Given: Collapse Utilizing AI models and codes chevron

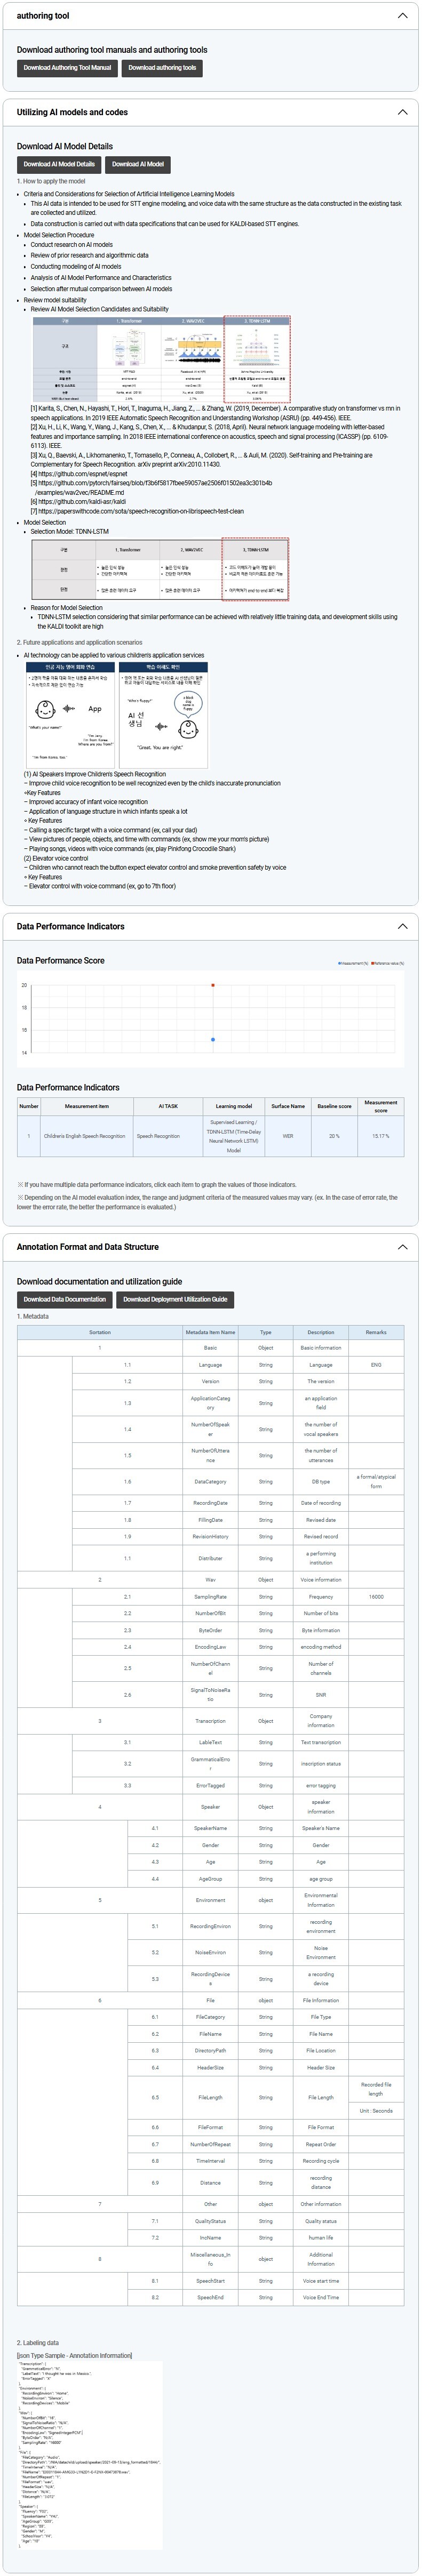Looking at the screenshot, I should [x=402, y=112].
